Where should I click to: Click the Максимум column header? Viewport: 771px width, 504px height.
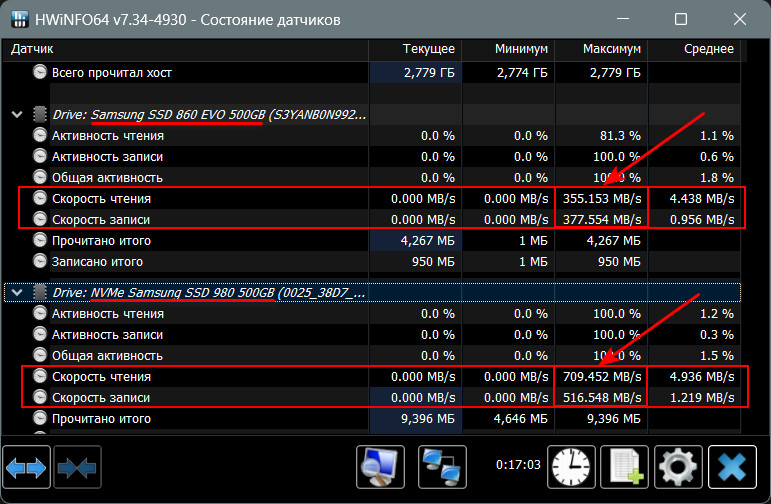coord(601,49)
